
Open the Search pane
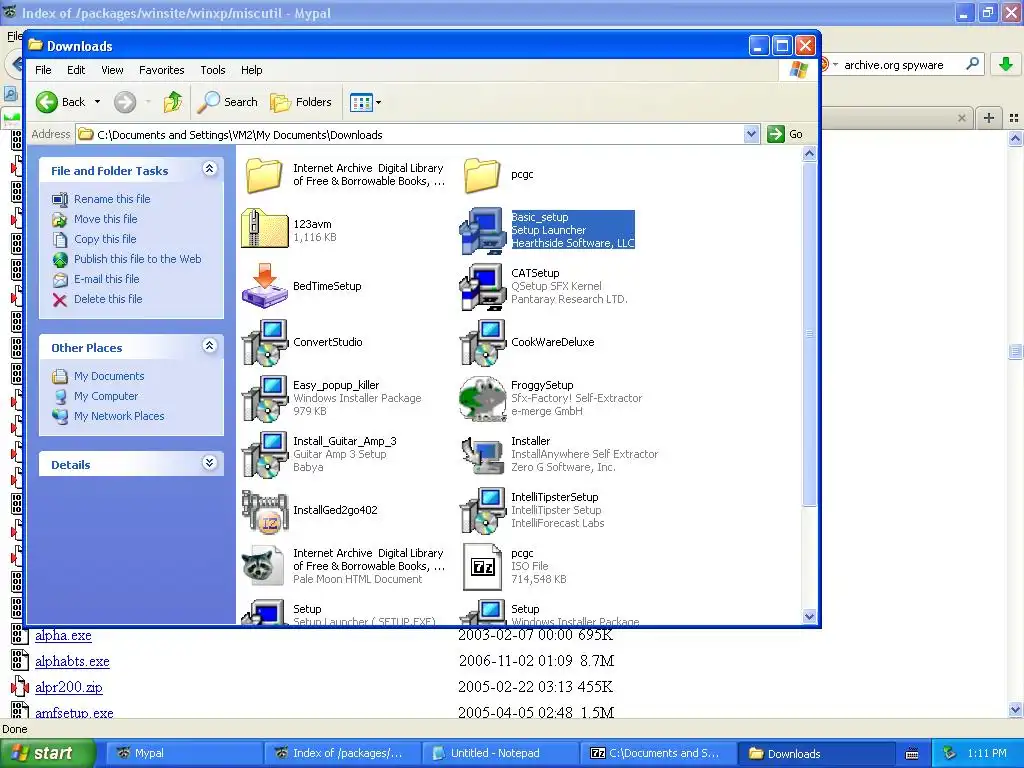(x=228, y=102)
